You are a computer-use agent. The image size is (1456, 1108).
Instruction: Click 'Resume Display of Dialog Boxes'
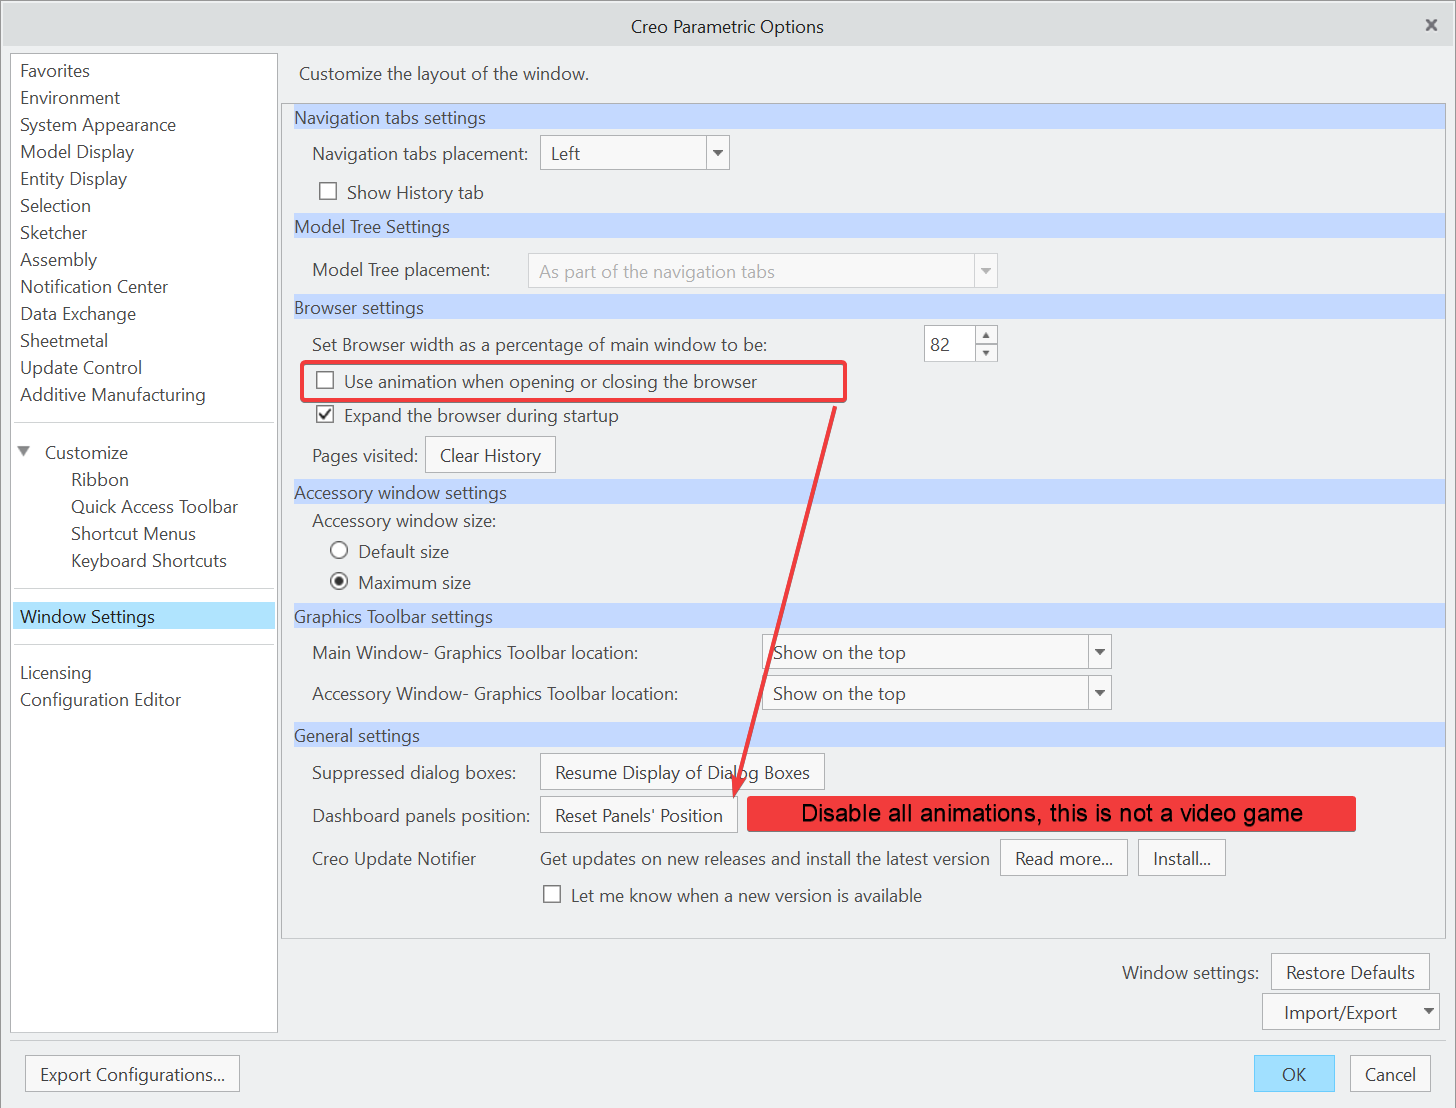point(681,771)
